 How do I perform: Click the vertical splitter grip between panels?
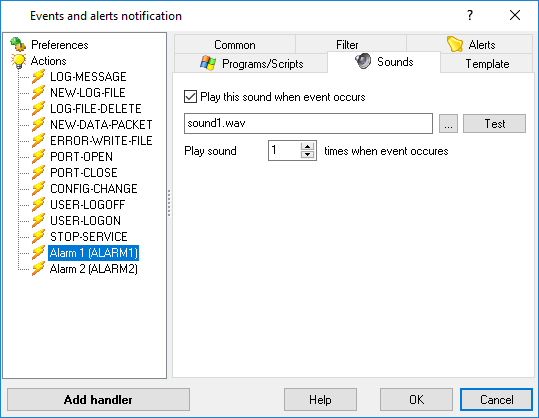(169, 203)
